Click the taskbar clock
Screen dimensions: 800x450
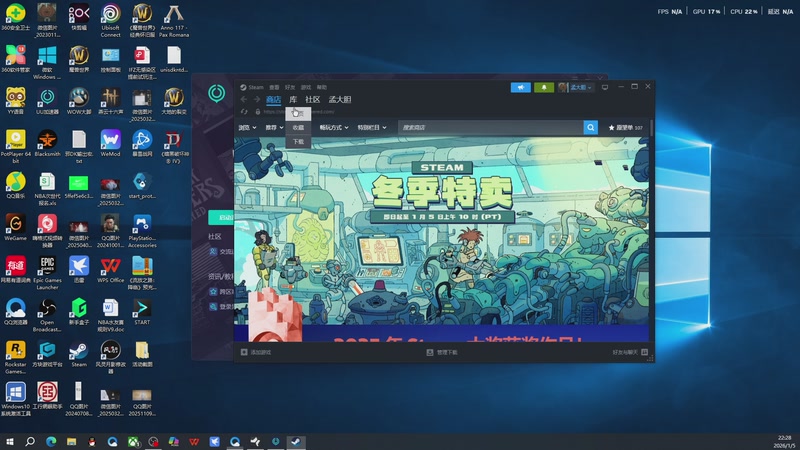(786, 442)
